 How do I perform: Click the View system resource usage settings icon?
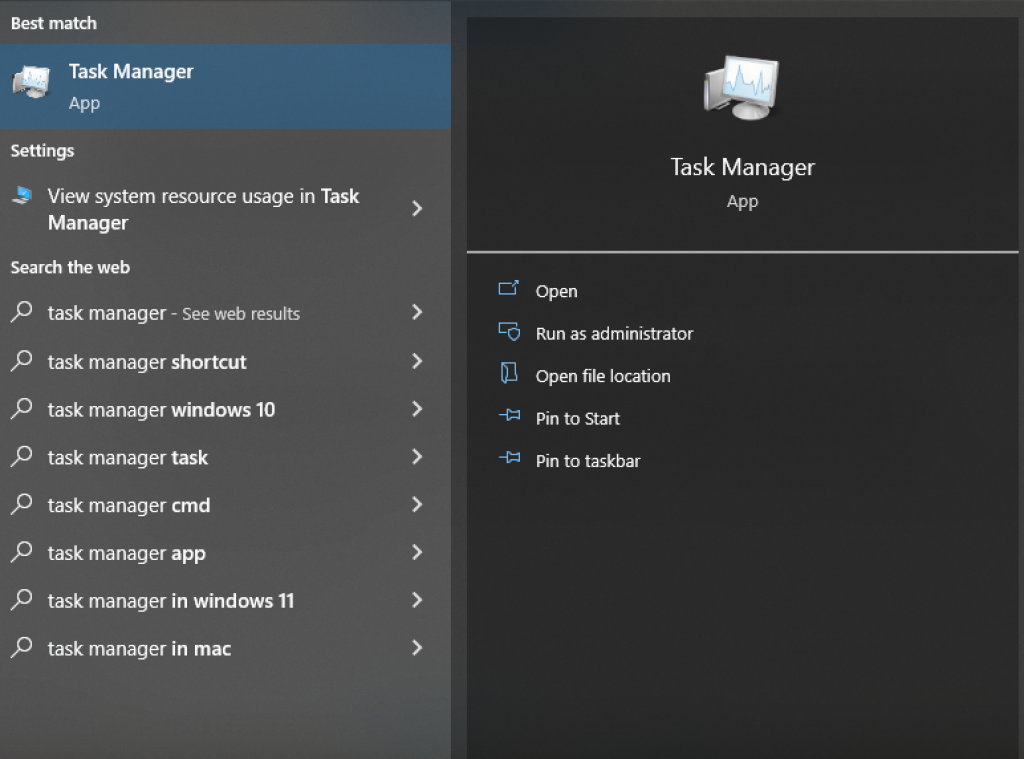(23, 195)
